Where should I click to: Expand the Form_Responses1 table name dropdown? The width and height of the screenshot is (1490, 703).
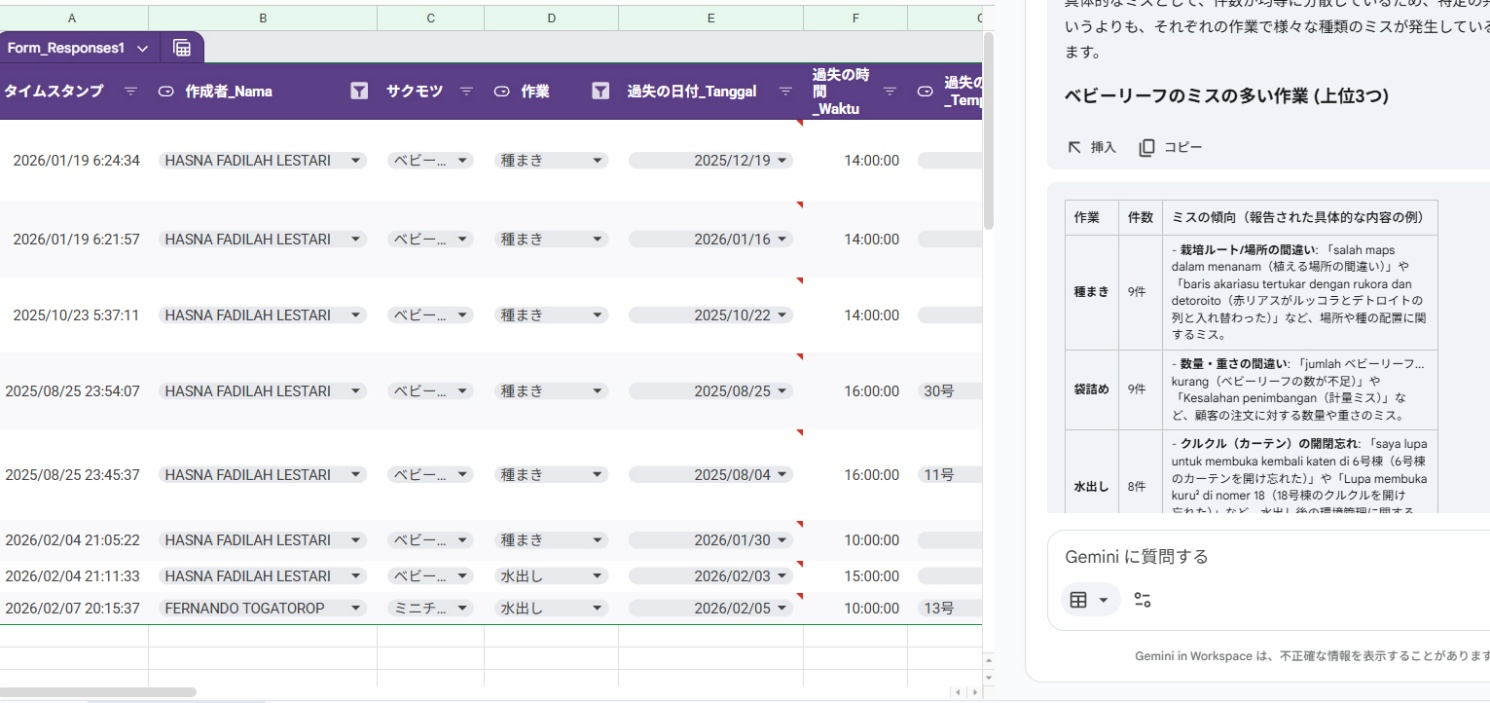tap(141, 48)
